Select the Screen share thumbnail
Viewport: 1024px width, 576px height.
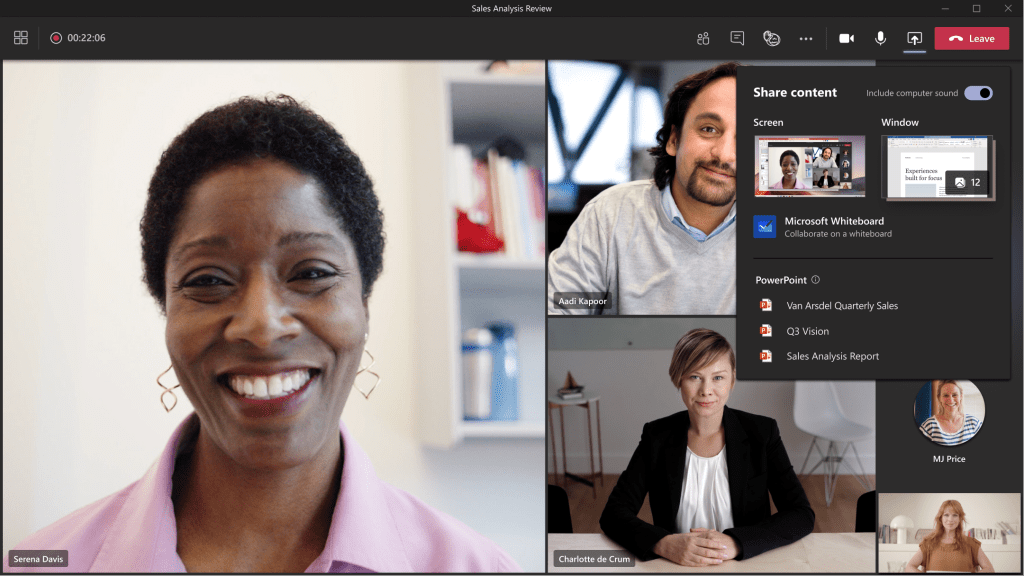pyautogui.click(x=810, y=166)
